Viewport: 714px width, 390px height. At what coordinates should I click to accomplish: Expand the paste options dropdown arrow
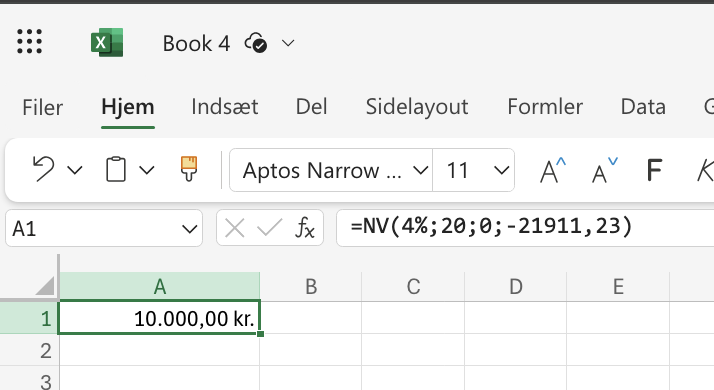pyautogui.click(x=147, y=170)
